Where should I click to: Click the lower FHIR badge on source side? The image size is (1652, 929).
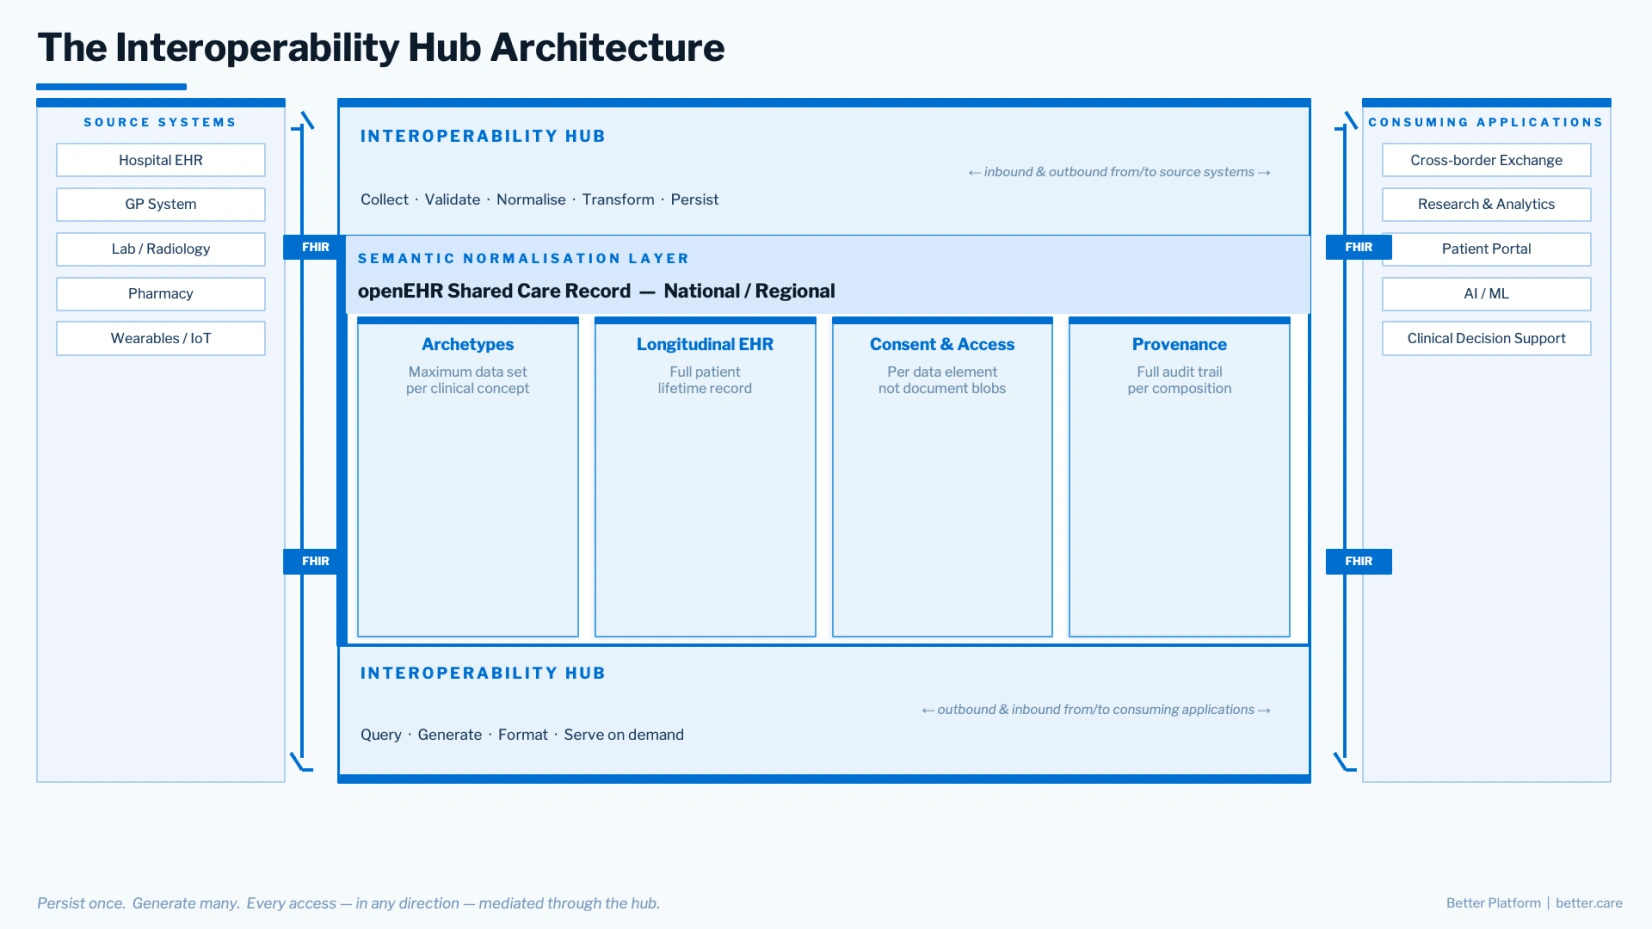point(315,561)
